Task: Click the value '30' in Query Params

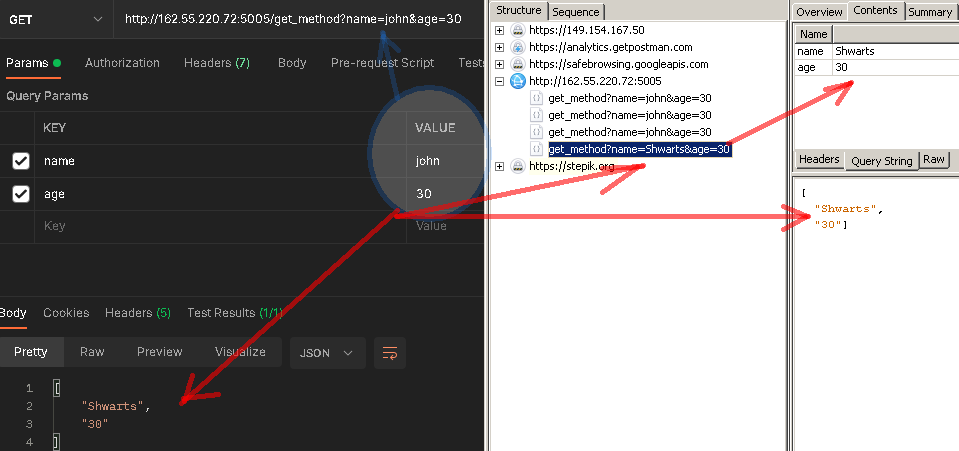Action: pyautogui.click(x=424, y=194)
